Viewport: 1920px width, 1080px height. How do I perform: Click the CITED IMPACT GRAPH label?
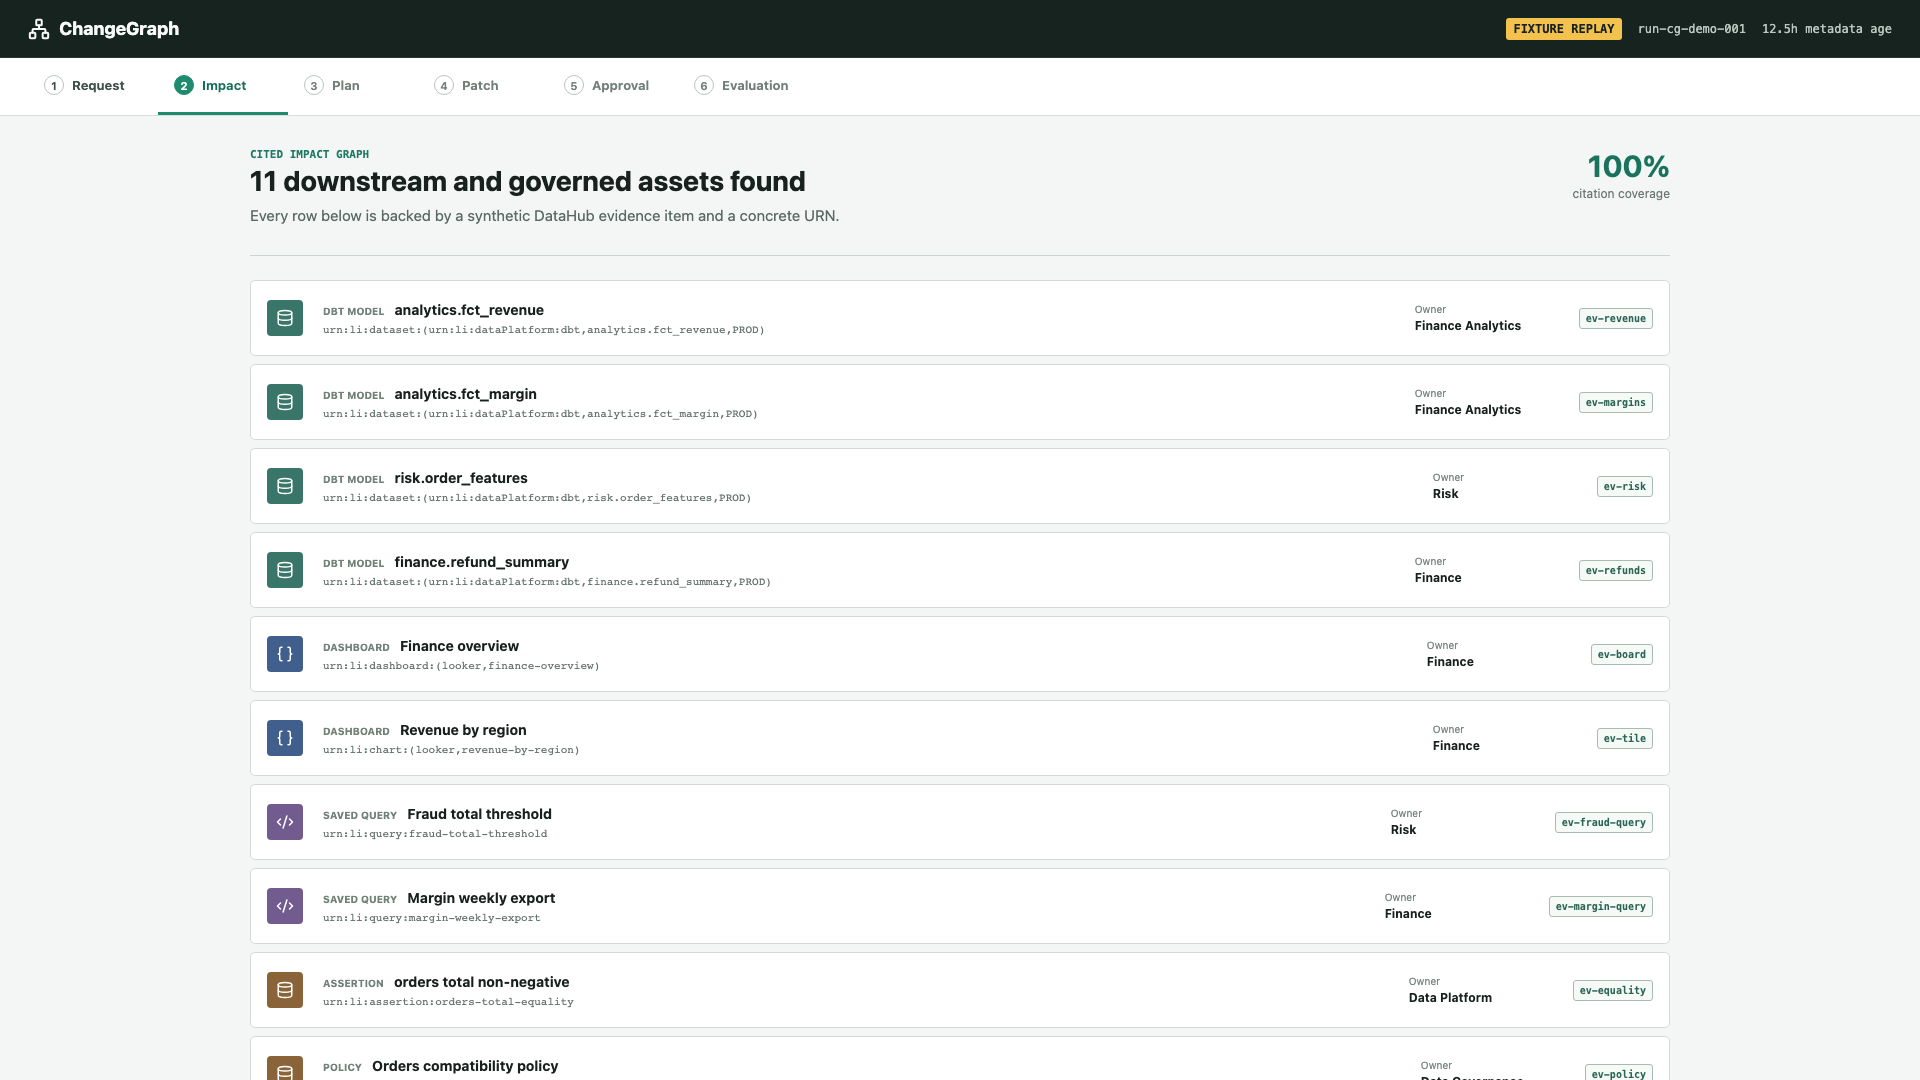tap(309, 154)
